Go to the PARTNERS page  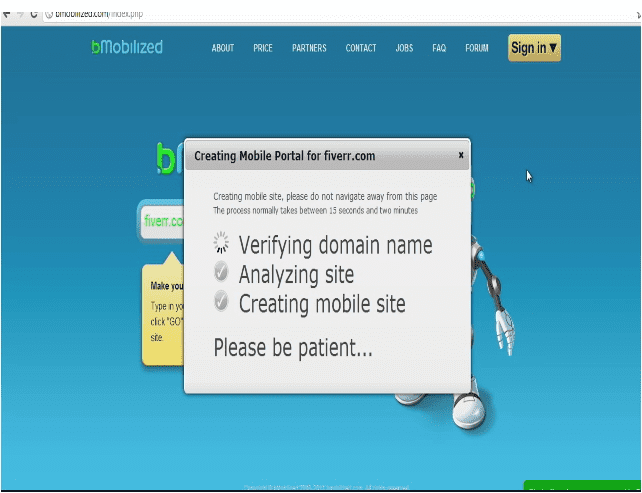309,48
